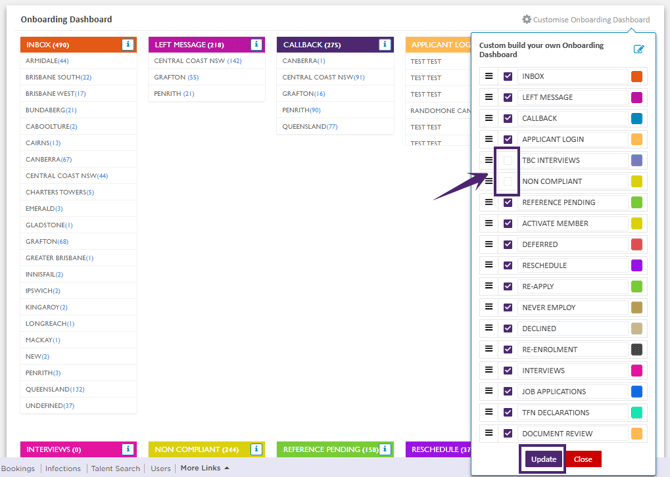Toggle the REFERENCE PENDING checkbox

point(508,203)
